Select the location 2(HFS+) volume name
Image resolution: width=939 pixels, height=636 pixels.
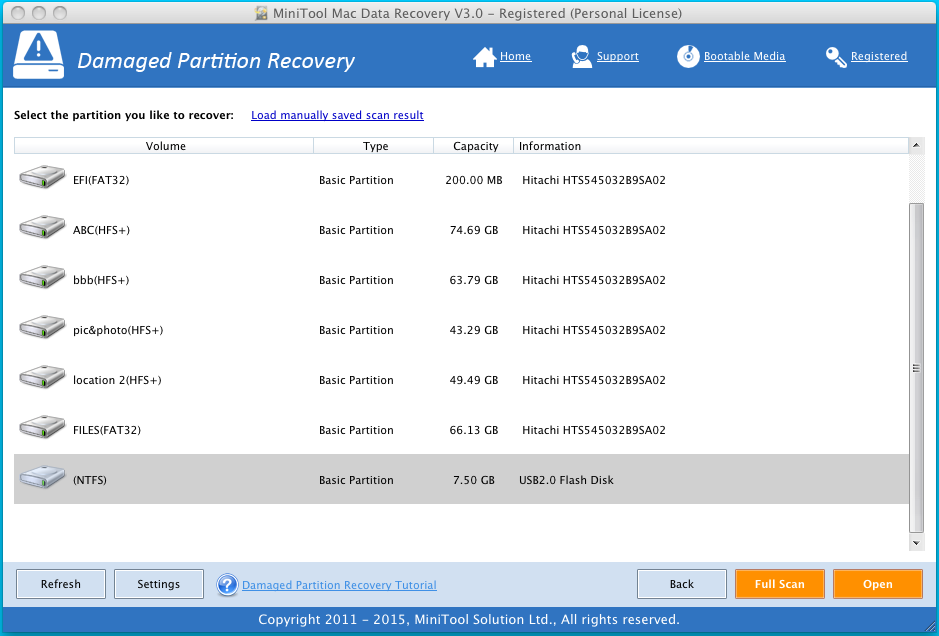[117, 380]
